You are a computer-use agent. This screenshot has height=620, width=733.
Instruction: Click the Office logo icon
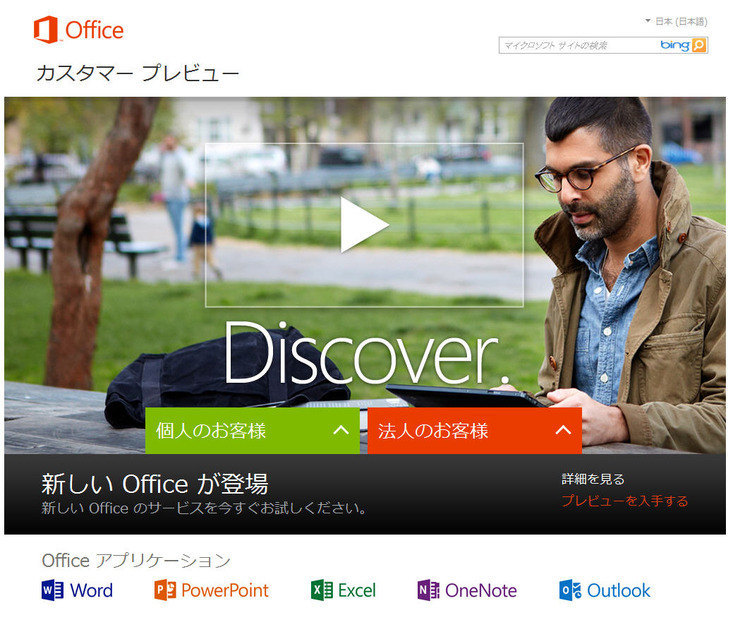point(46,29)
